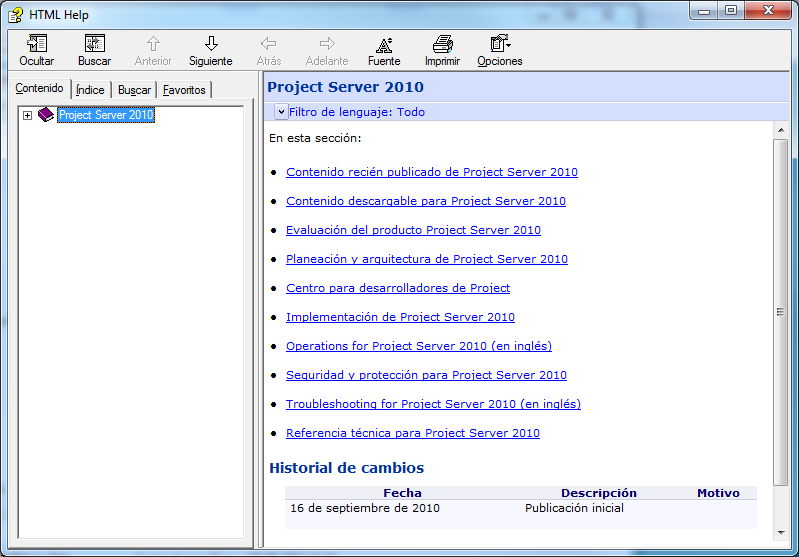799x557 pixels.
Task: Open Planeación y arquitectura link
Action: click(427, 259)
